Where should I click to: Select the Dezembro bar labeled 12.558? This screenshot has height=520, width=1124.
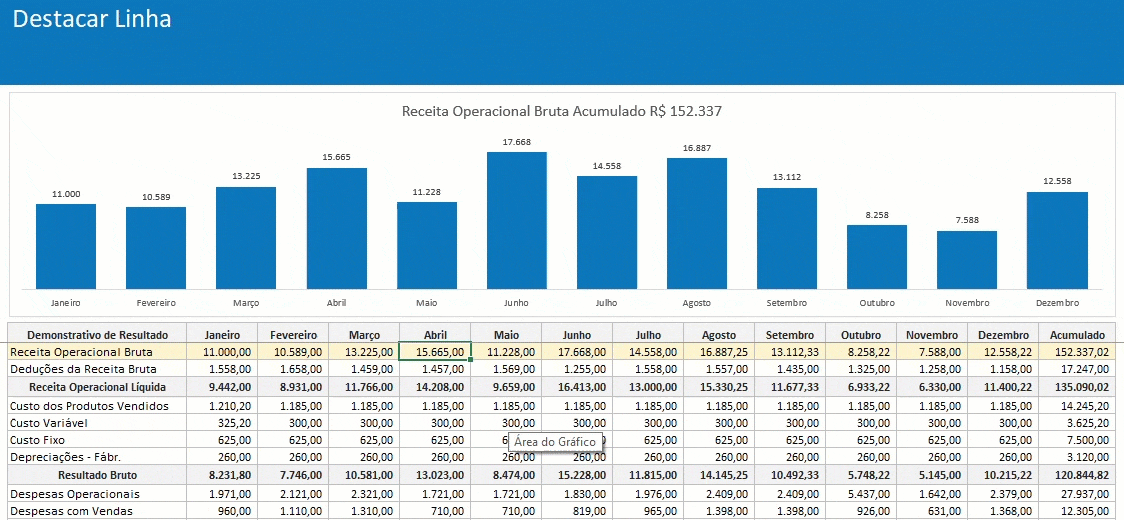[1057, 241]
